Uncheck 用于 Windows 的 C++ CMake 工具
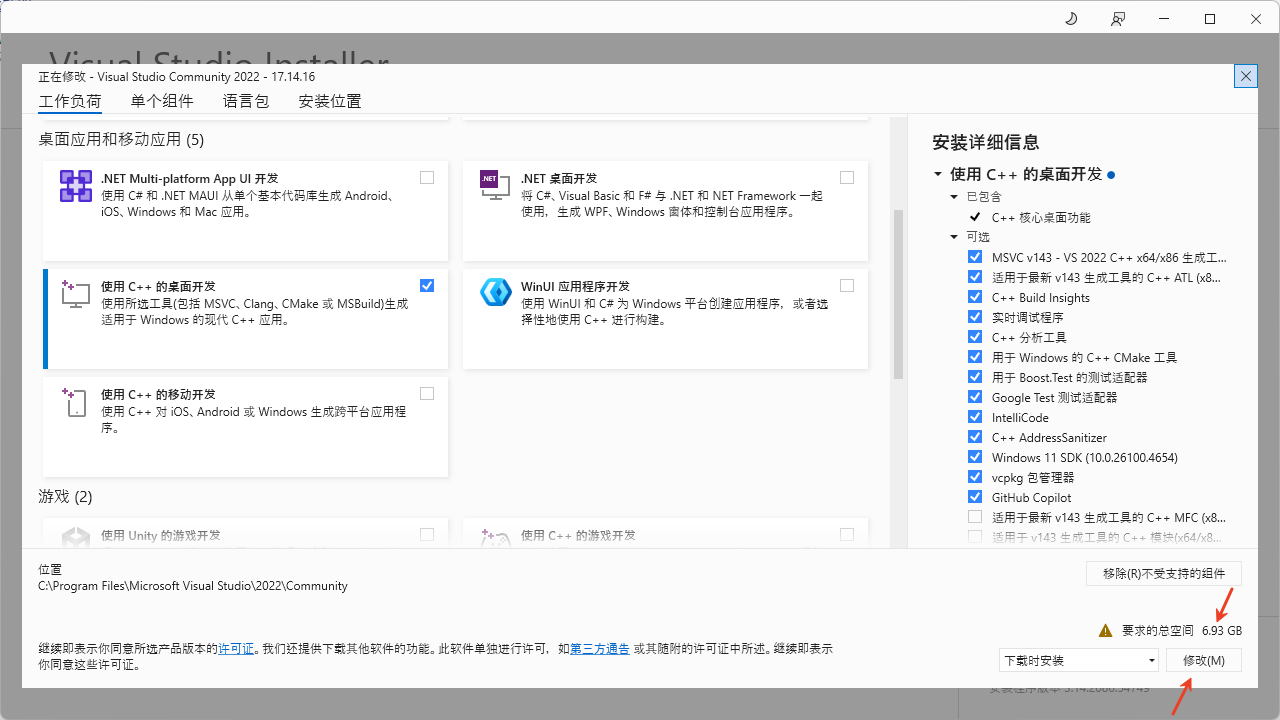1280x720 pixels. tap(975, 357)
